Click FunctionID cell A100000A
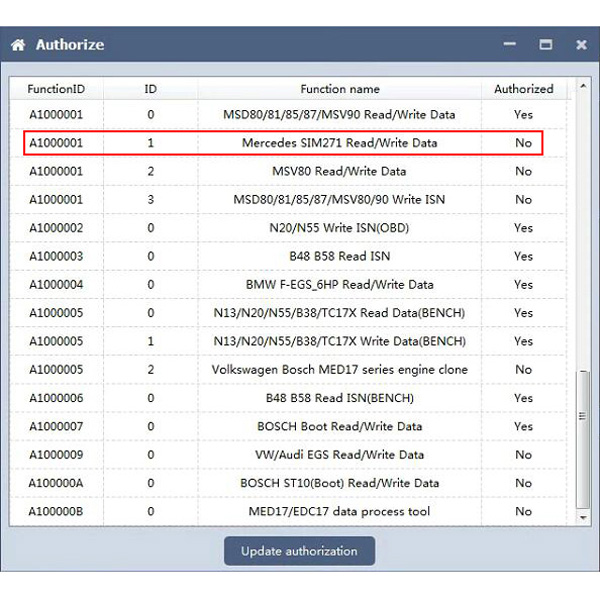 pyautogui.click(x=56, y=483)
